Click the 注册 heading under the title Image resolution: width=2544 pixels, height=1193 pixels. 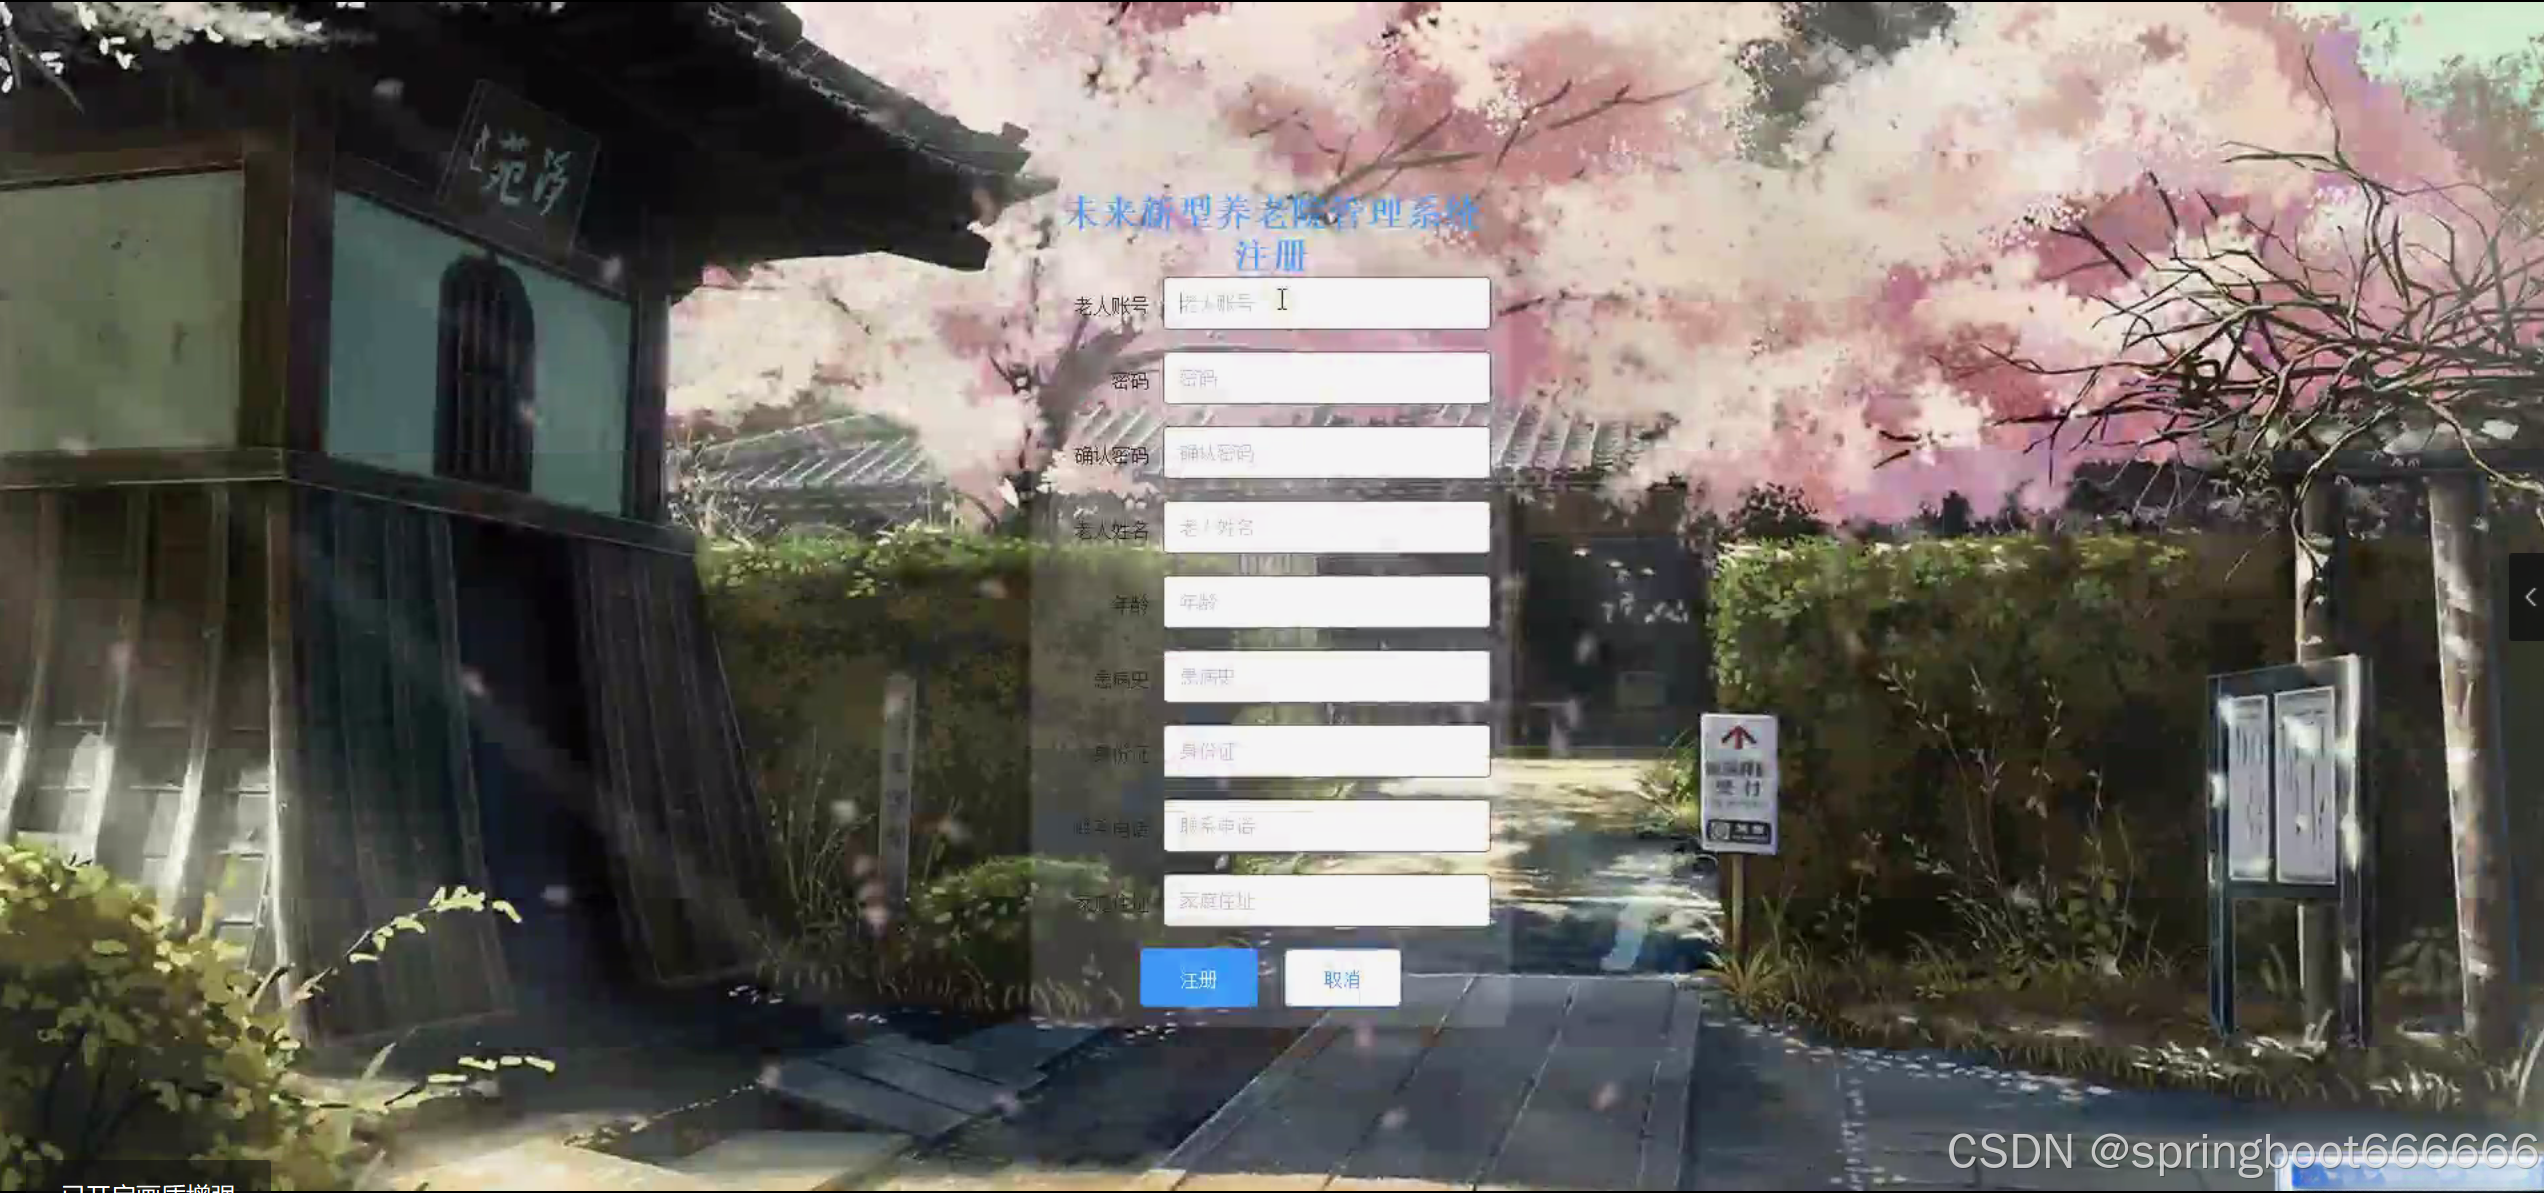[x=1270, y=256]
